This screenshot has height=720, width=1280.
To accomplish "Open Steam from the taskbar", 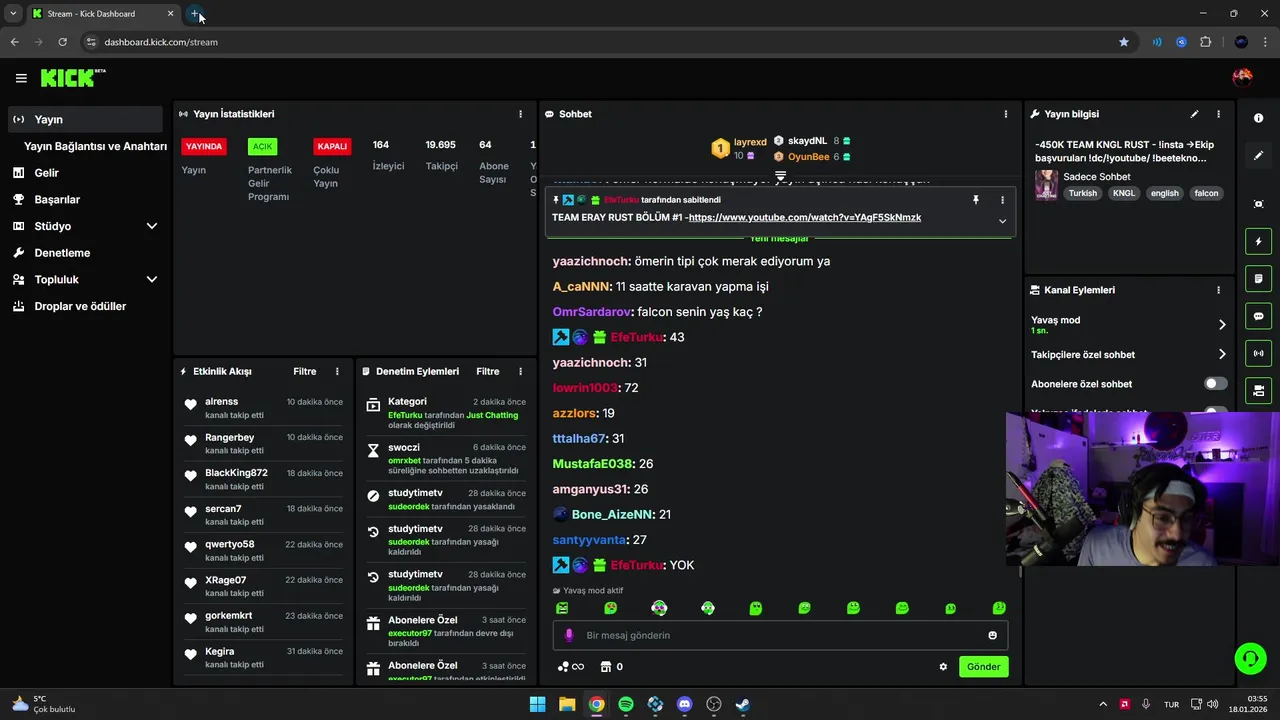I will click(743, 704).
